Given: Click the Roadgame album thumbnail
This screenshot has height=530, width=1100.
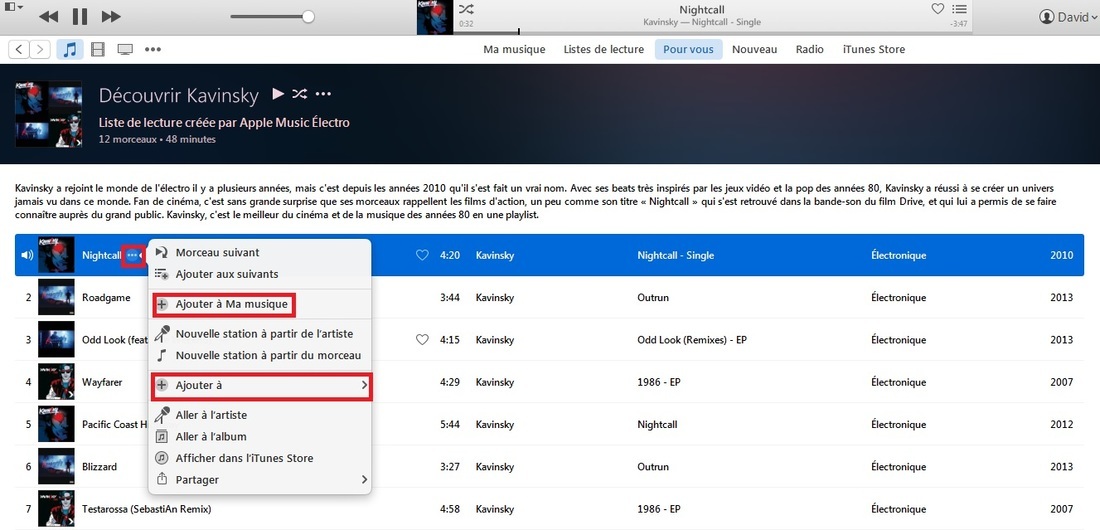Looking at the screenshot, I should pyautogui.click(x=56, y=298).
